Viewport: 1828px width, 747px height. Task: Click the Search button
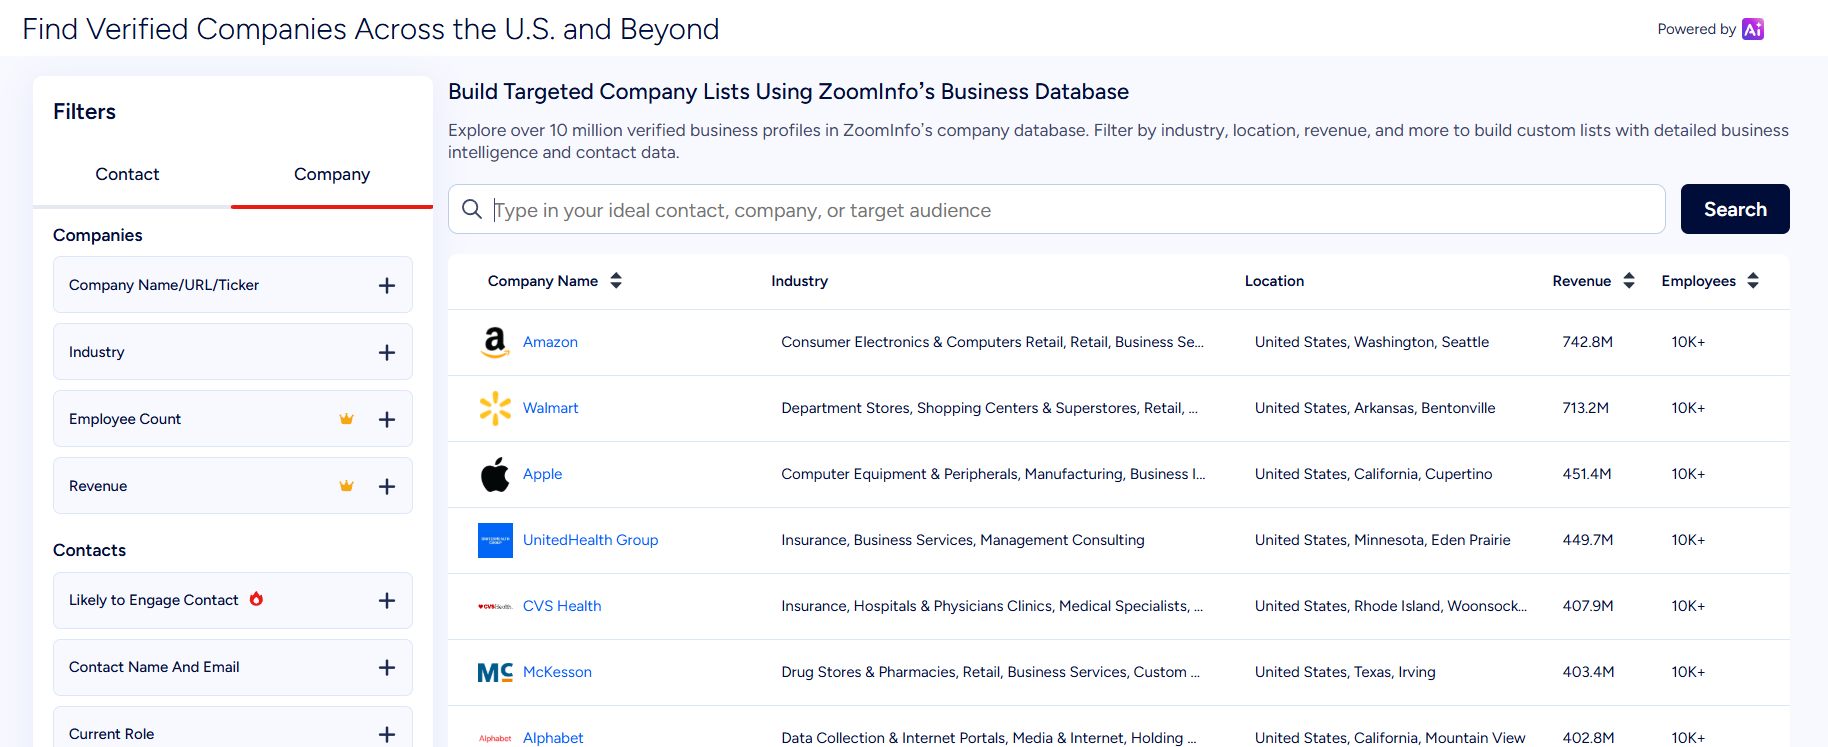pyautogui.click(x=1735, y=209)
